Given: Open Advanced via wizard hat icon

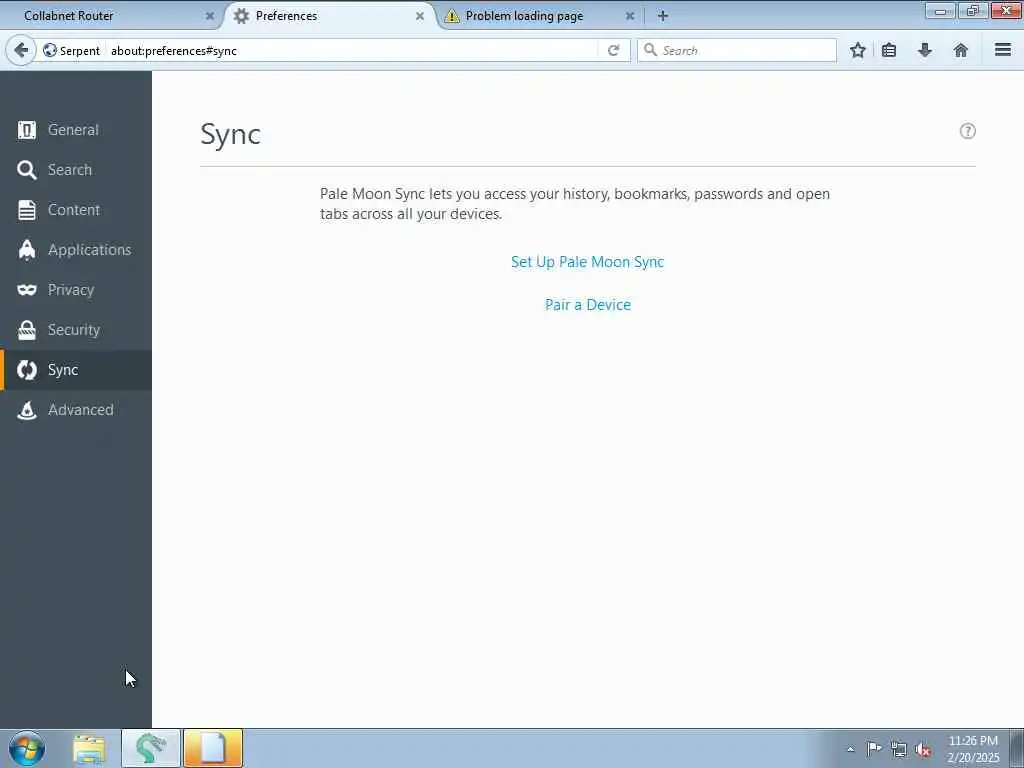Looking at the screenshot, I should pyautogui.click(x=27, y=410).
